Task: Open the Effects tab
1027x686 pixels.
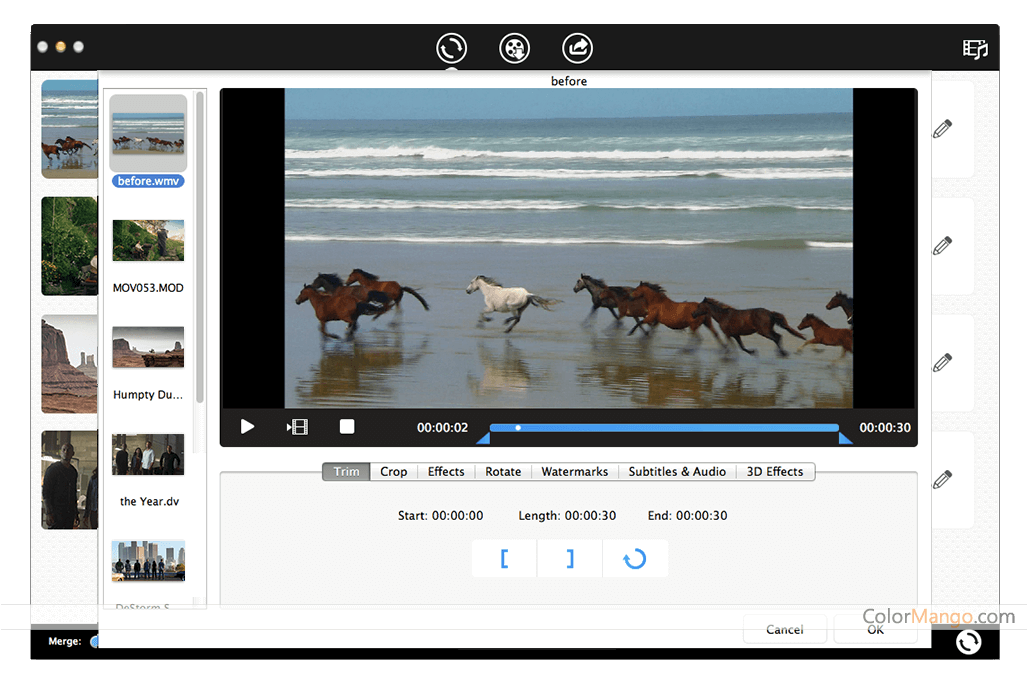Action: click(x=446, y=472)
